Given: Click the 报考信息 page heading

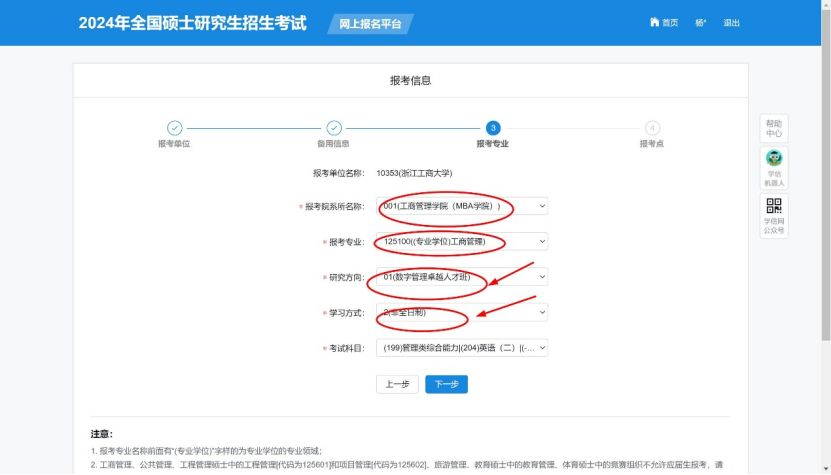Looking at the screenshot, I should click(411, 81).
